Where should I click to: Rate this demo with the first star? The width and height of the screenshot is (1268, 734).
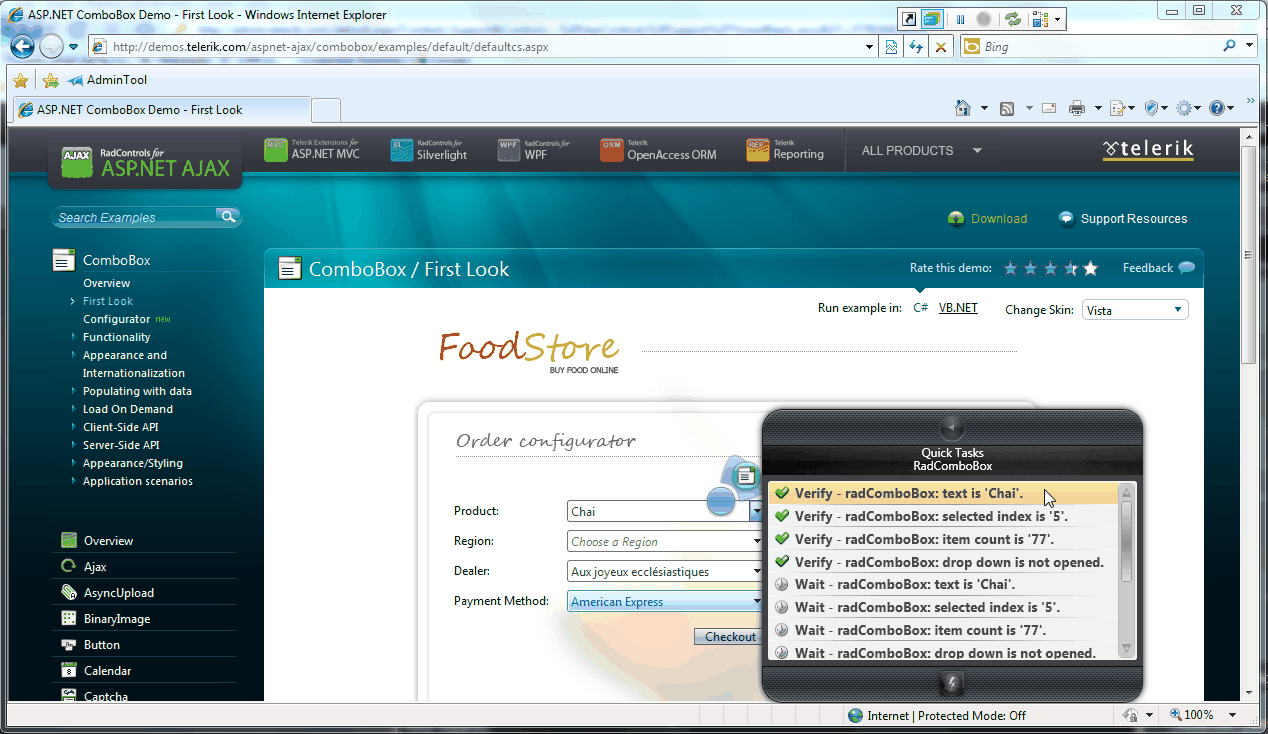point(1010,268)
